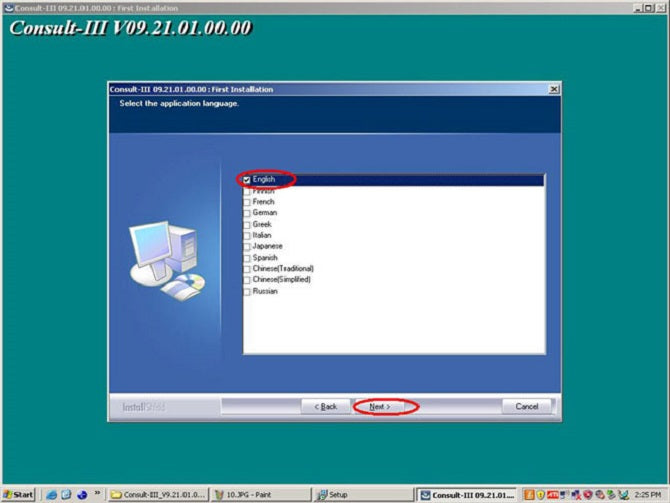Maximize the outer Consult-III window
The width and height of the screenshot is (670, 503).
click(649, 8)
